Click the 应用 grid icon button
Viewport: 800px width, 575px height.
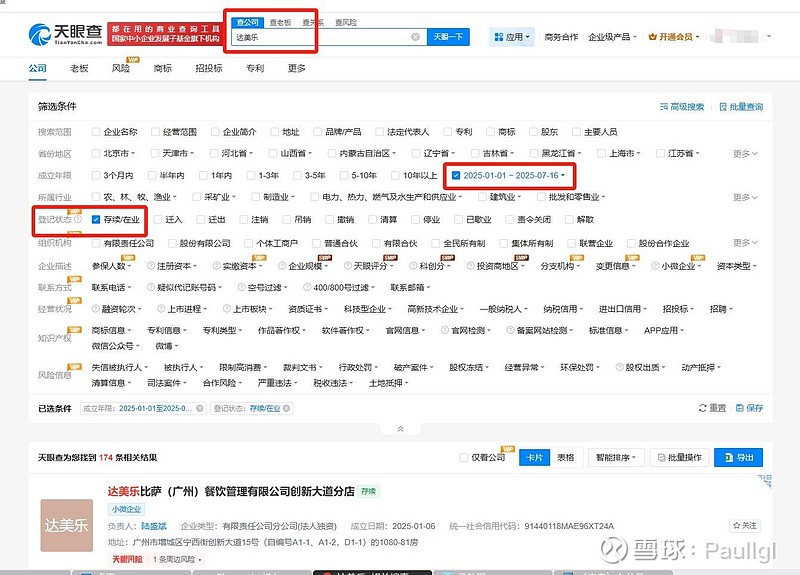point(512,37)
